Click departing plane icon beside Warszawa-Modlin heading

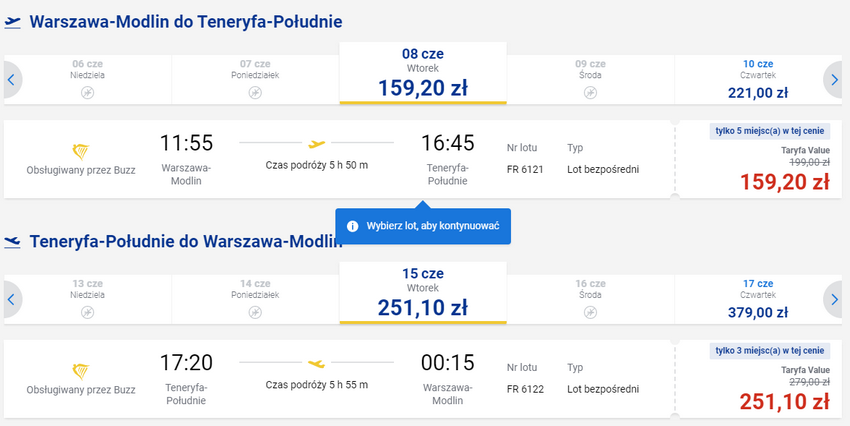[x=12, y=22]
